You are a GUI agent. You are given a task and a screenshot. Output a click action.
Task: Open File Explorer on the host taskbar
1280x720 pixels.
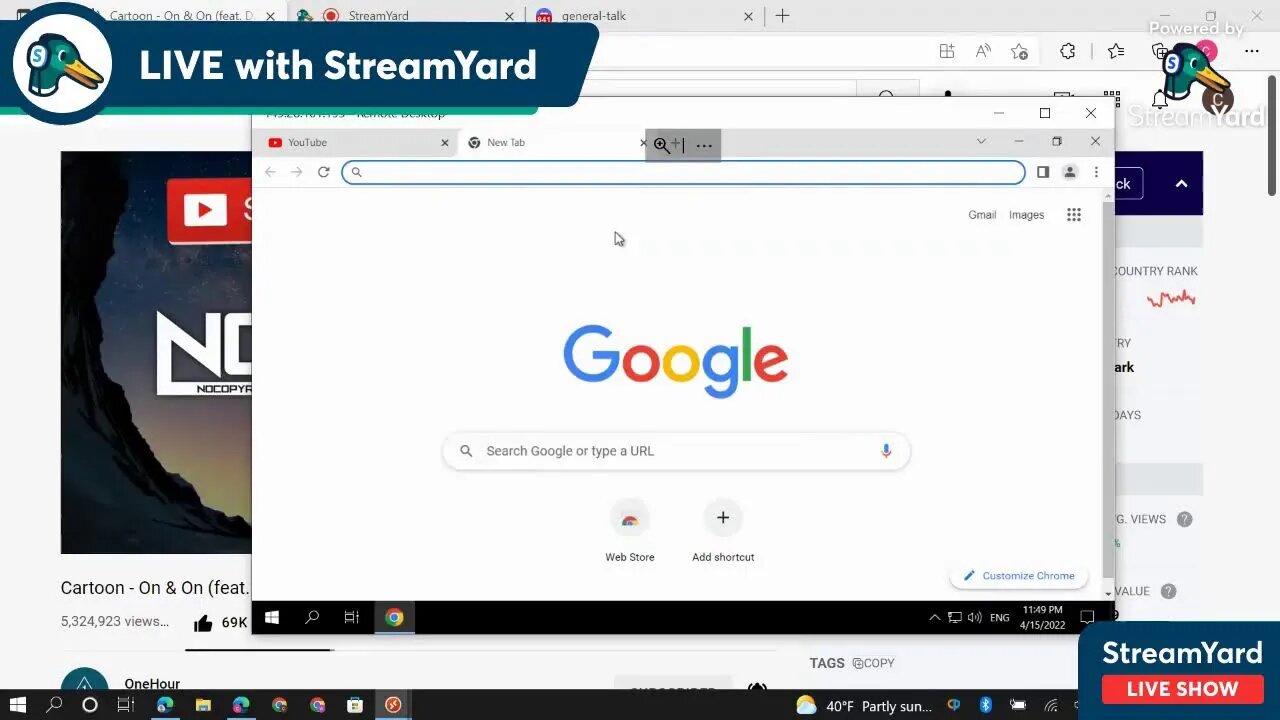pos(203,705)
